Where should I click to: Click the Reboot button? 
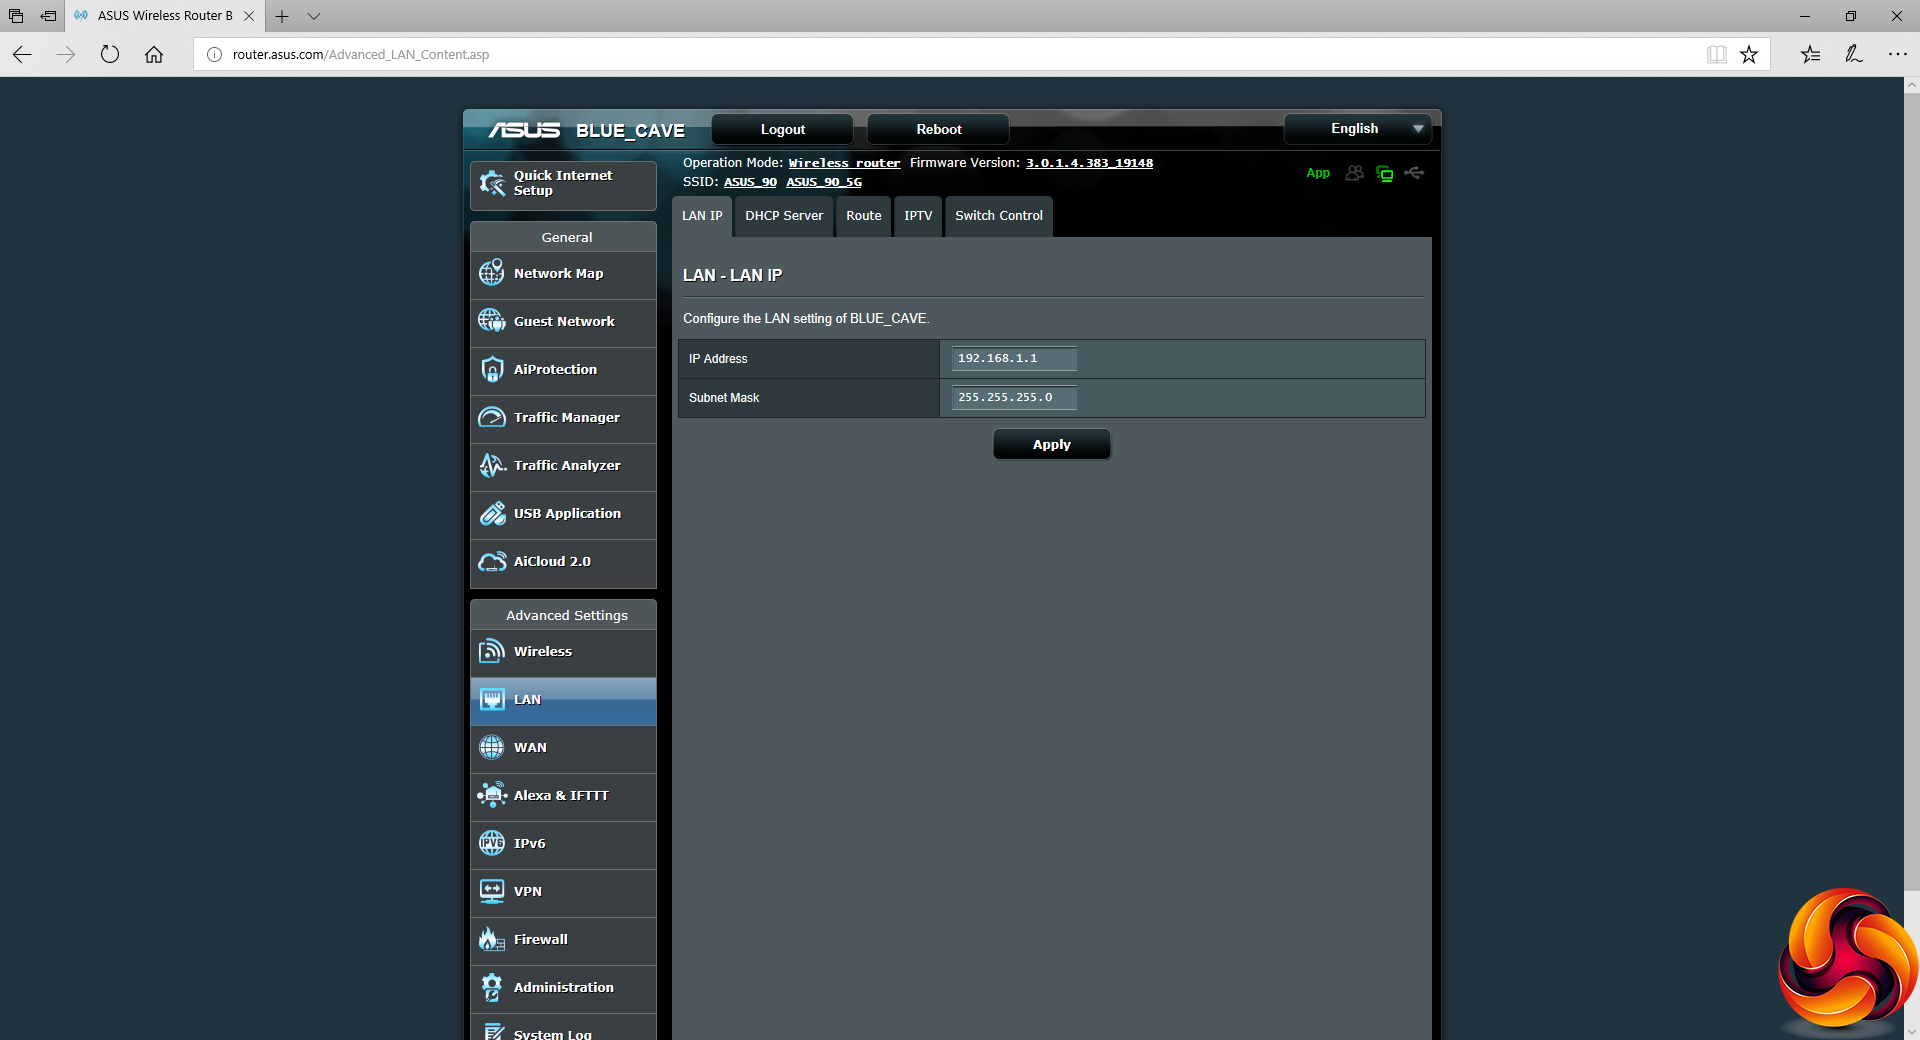[x=938, y=129]
